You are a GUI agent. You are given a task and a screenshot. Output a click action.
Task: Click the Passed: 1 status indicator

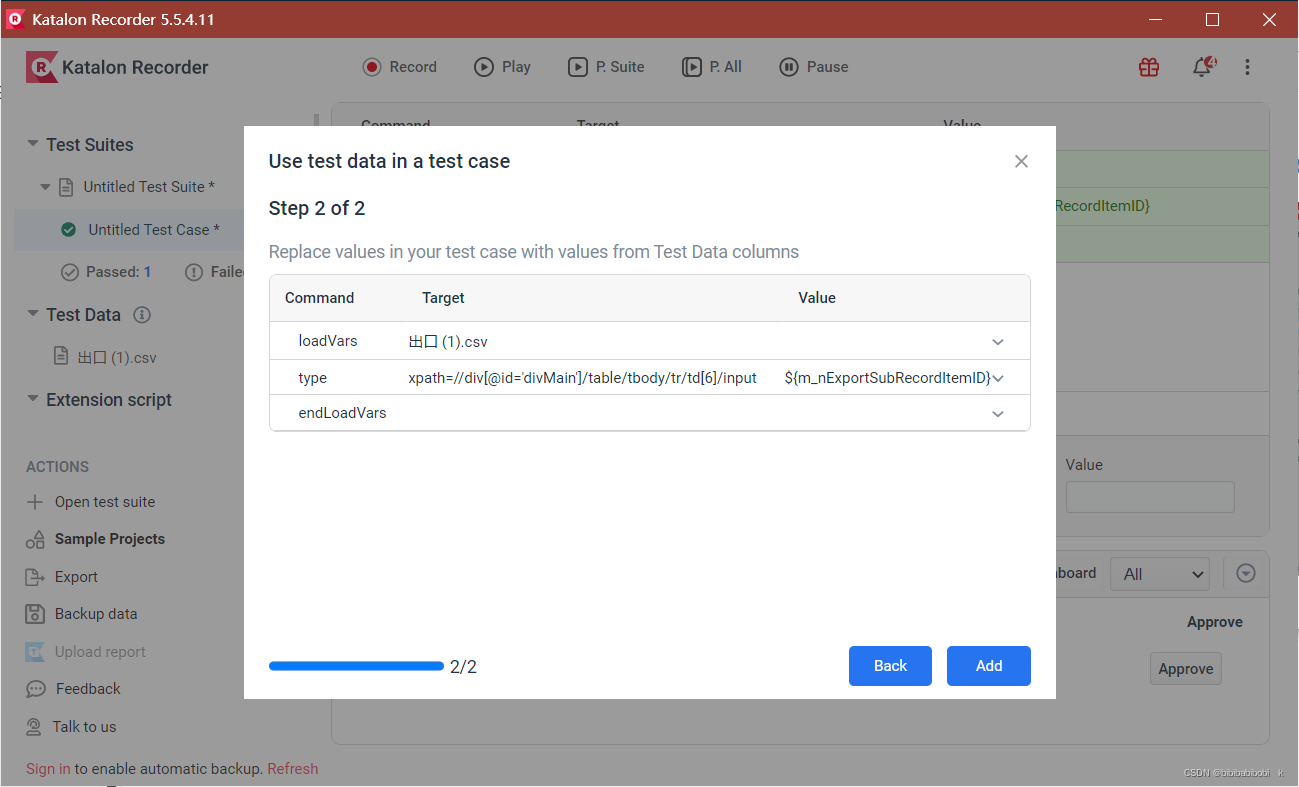[x=107, y=272]
